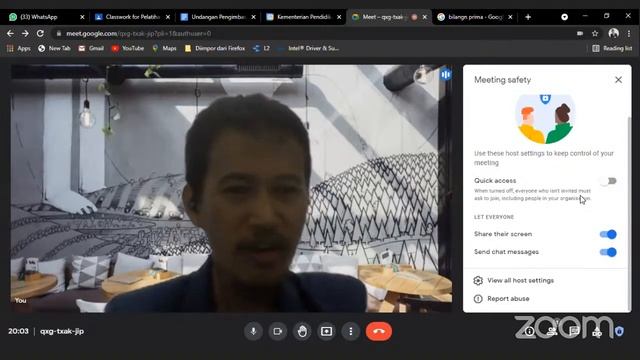Open the Chrome profile avatar
The image size is (640, 360).
[x=613, y=33]
